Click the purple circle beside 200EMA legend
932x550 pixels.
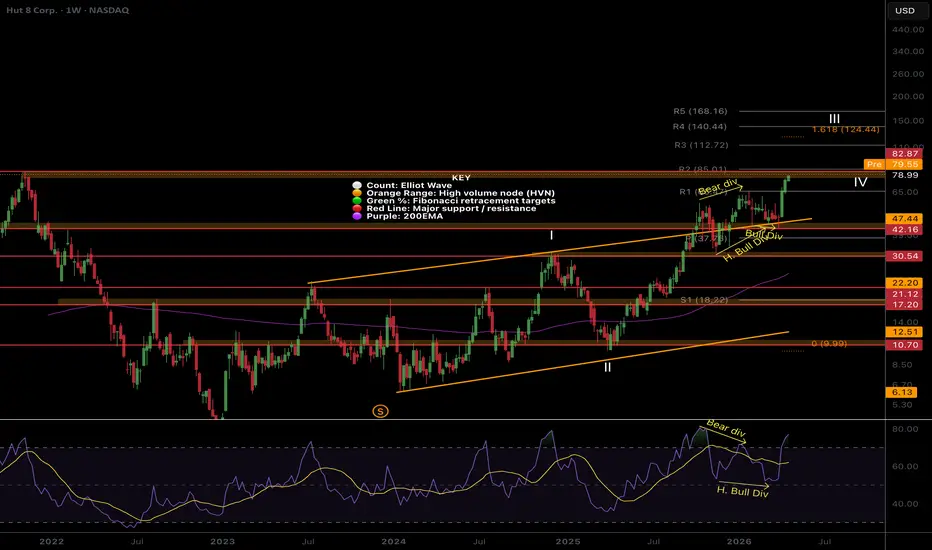tap(357, 216)
